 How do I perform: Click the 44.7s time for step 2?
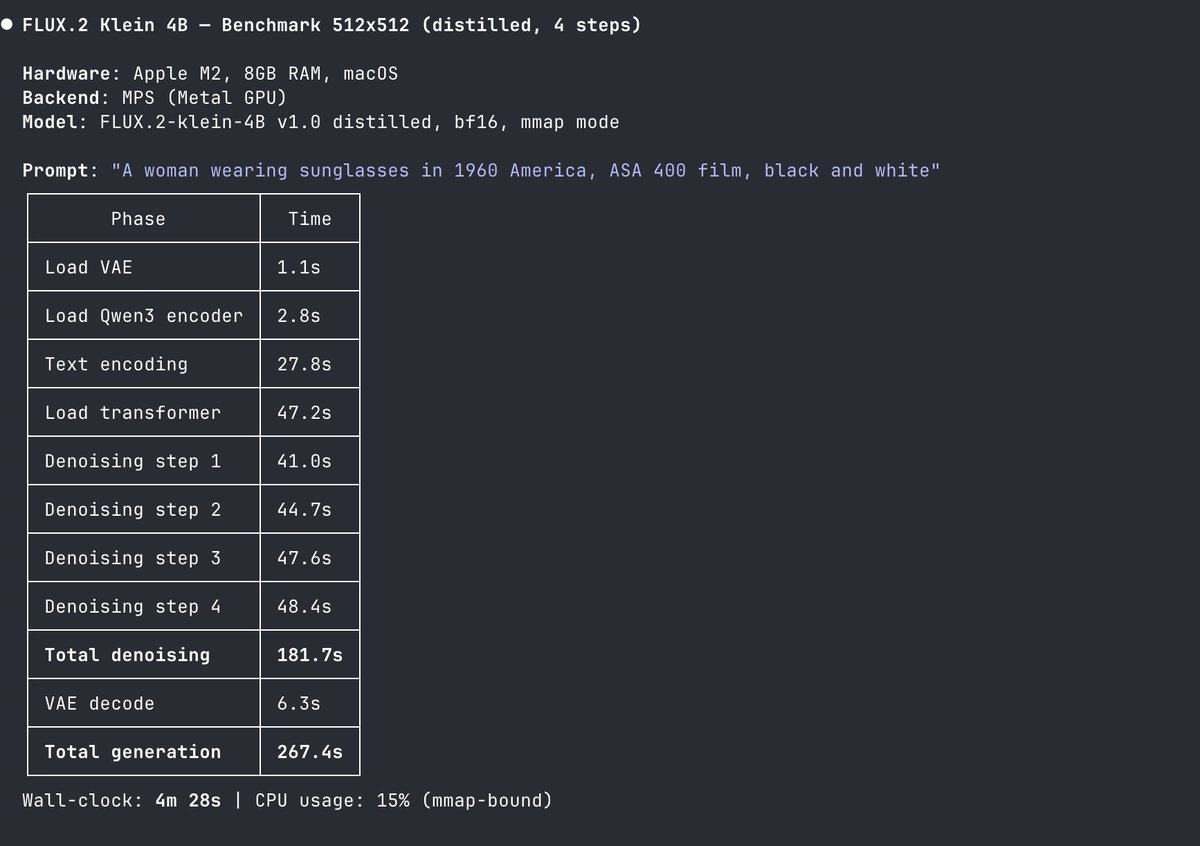(304, 509)
